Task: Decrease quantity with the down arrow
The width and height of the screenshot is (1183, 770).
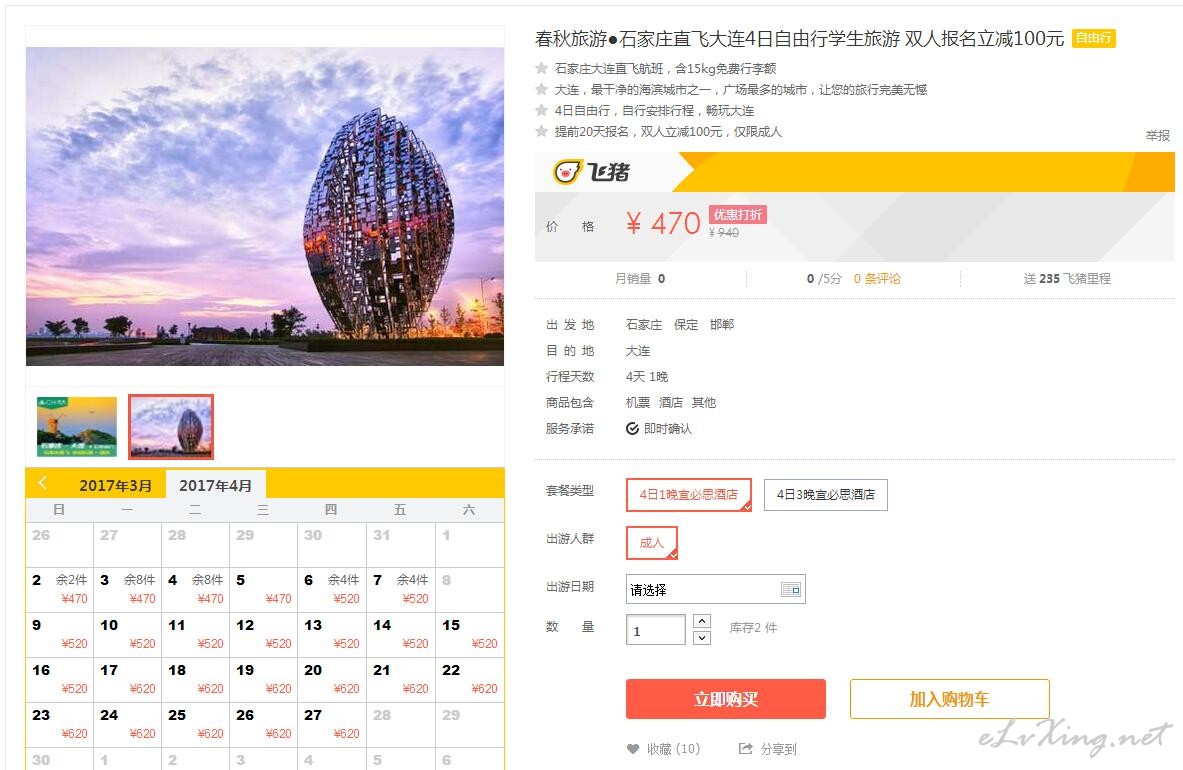Action: click(702, 638)
